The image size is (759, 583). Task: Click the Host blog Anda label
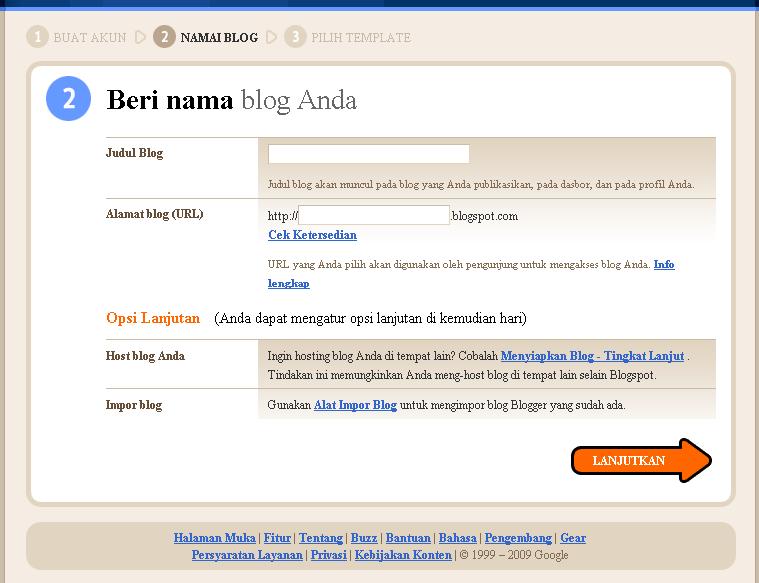point(145,356)
